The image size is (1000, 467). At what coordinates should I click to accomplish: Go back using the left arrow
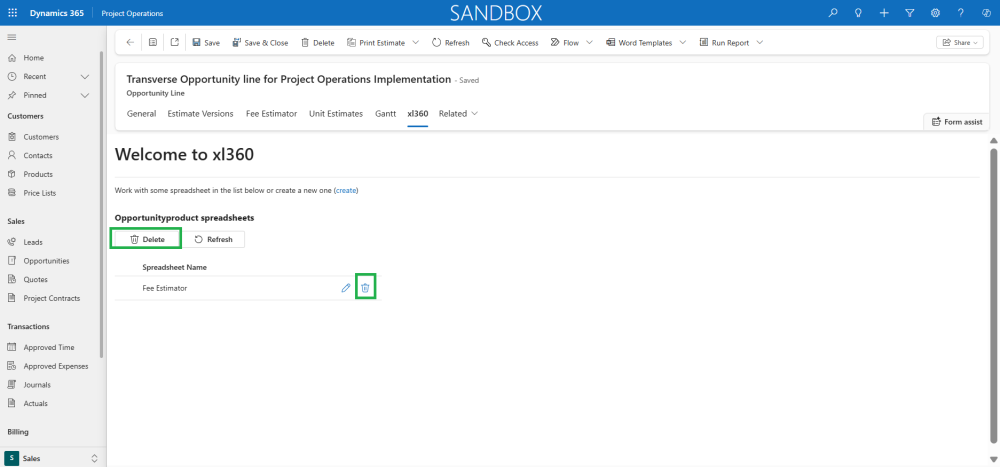[x=130, y=43]
